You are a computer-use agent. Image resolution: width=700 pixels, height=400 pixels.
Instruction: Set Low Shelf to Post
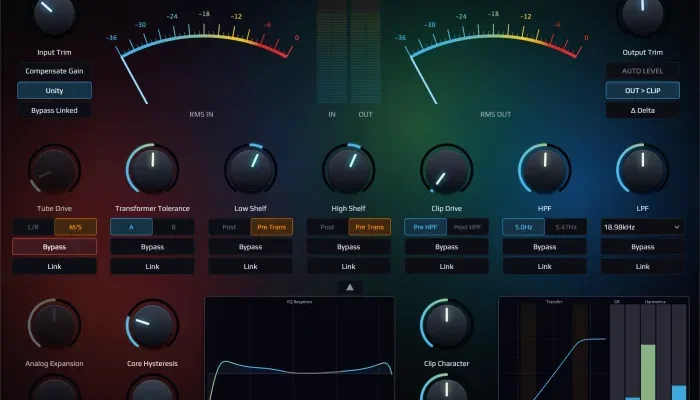pos(229,227)
